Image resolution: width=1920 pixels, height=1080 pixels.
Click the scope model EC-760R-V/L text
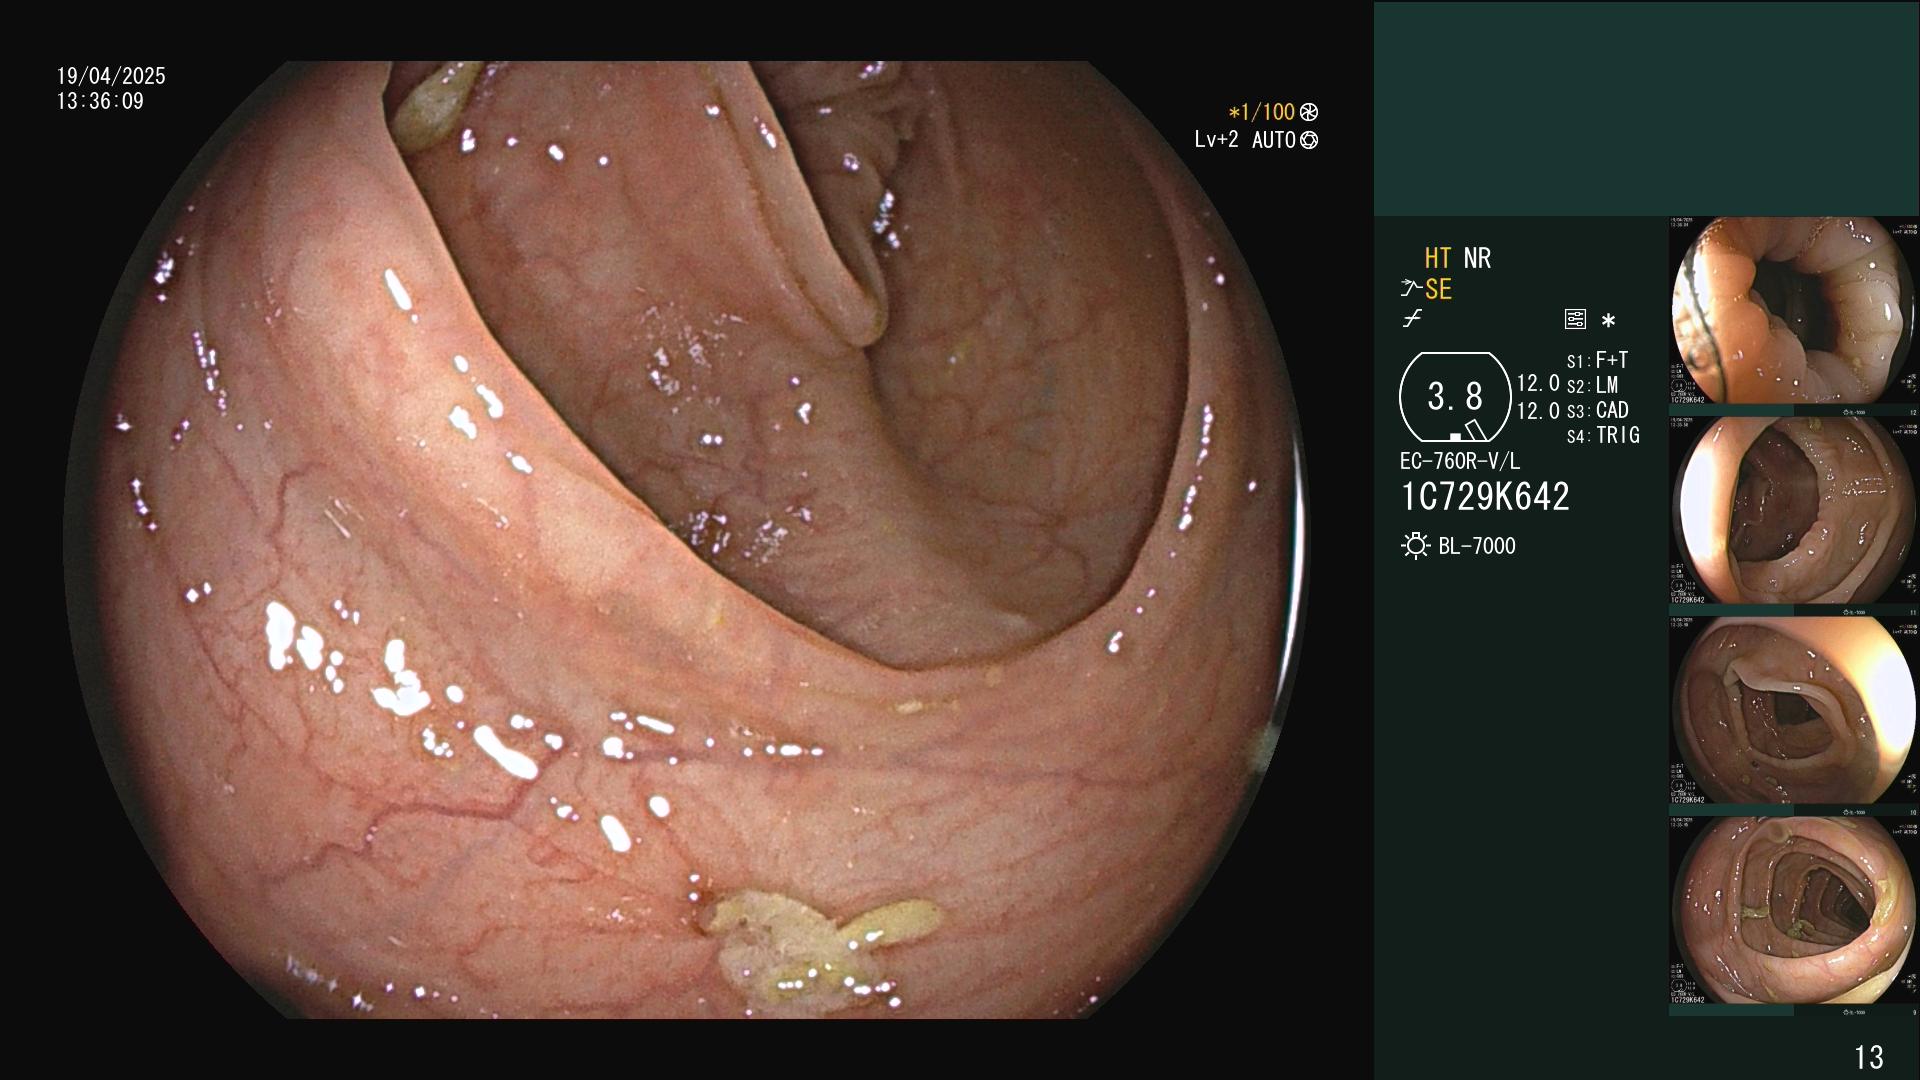pos(1460,461)
